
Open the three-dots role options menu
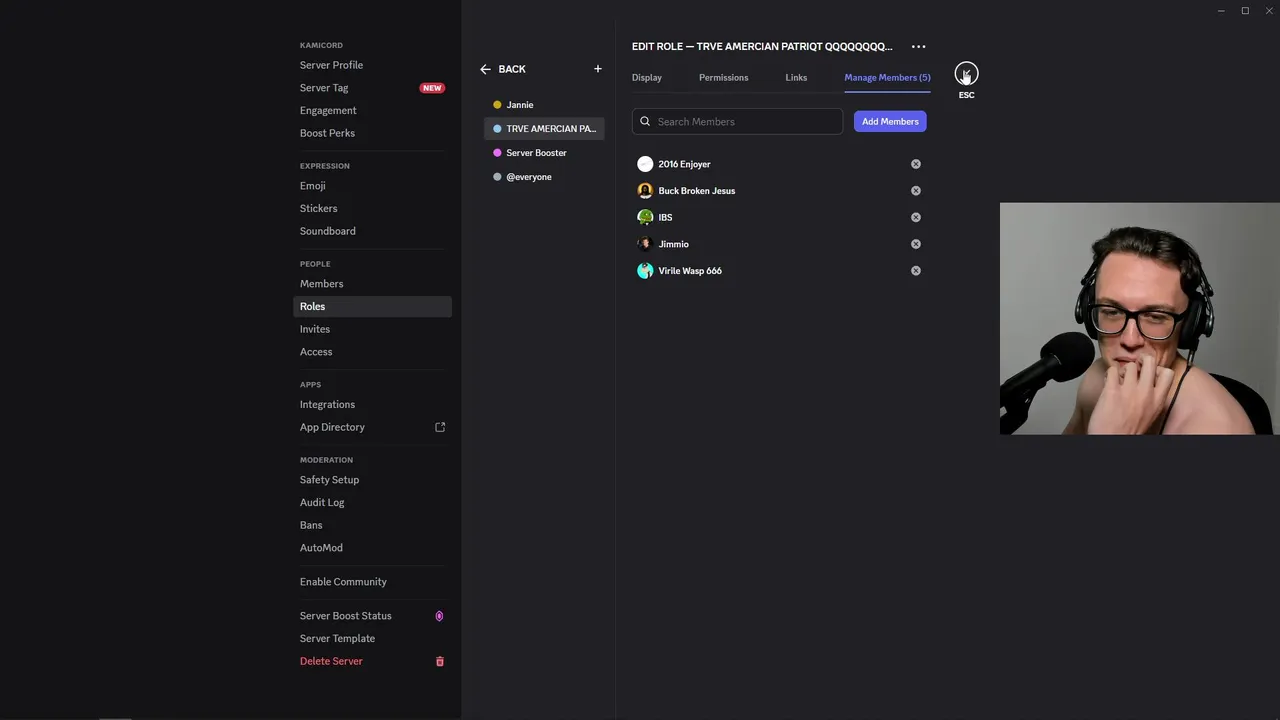(x=918, y=47)
